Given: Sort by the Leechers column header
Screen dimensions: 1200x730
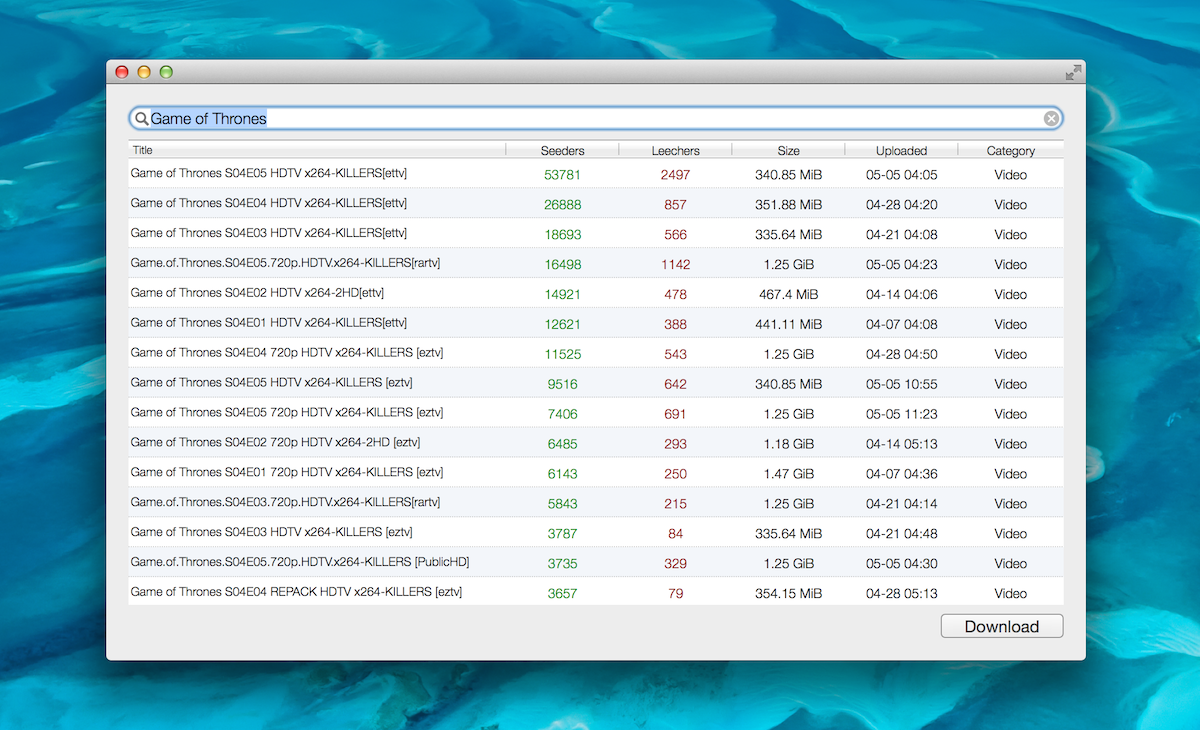Looking at the screenshot, I should pos(676,151).
